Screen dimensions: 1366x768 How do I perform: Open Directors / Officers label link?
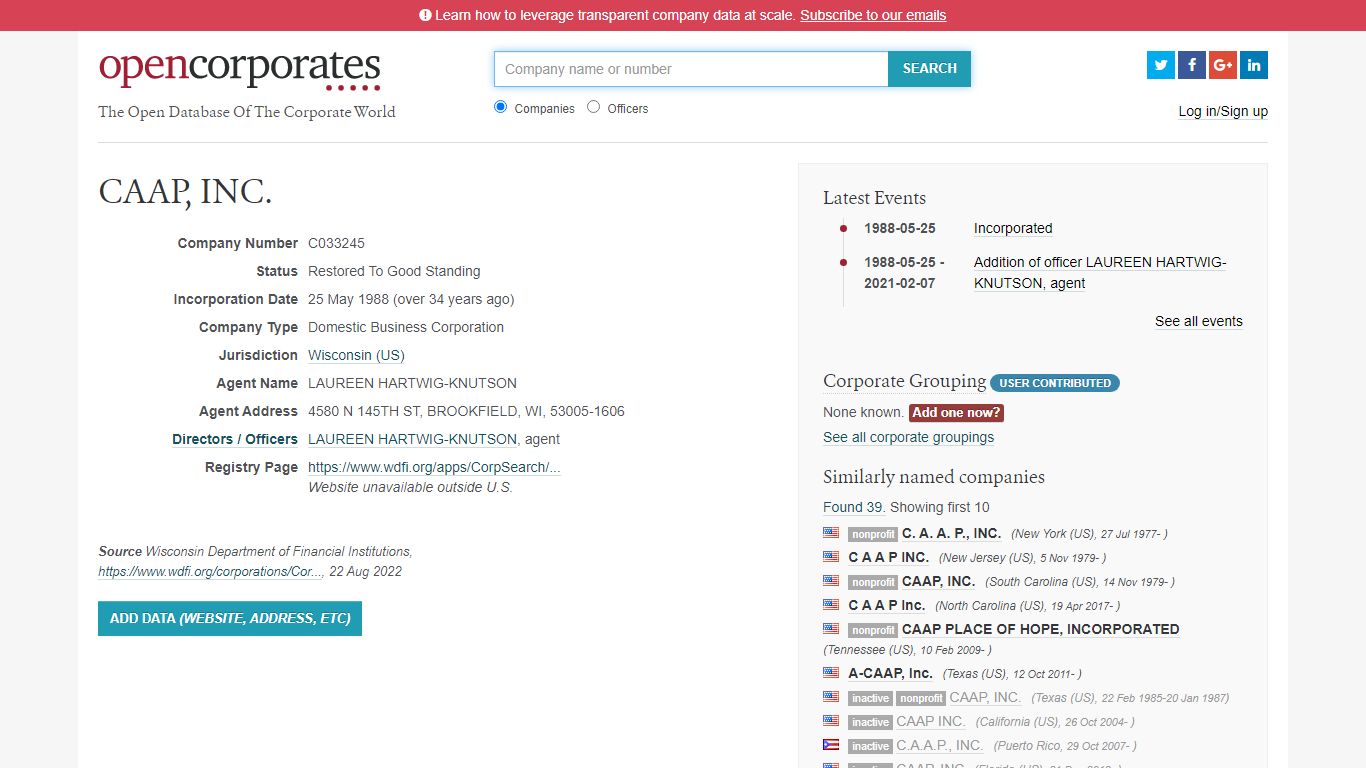[235, 439]
